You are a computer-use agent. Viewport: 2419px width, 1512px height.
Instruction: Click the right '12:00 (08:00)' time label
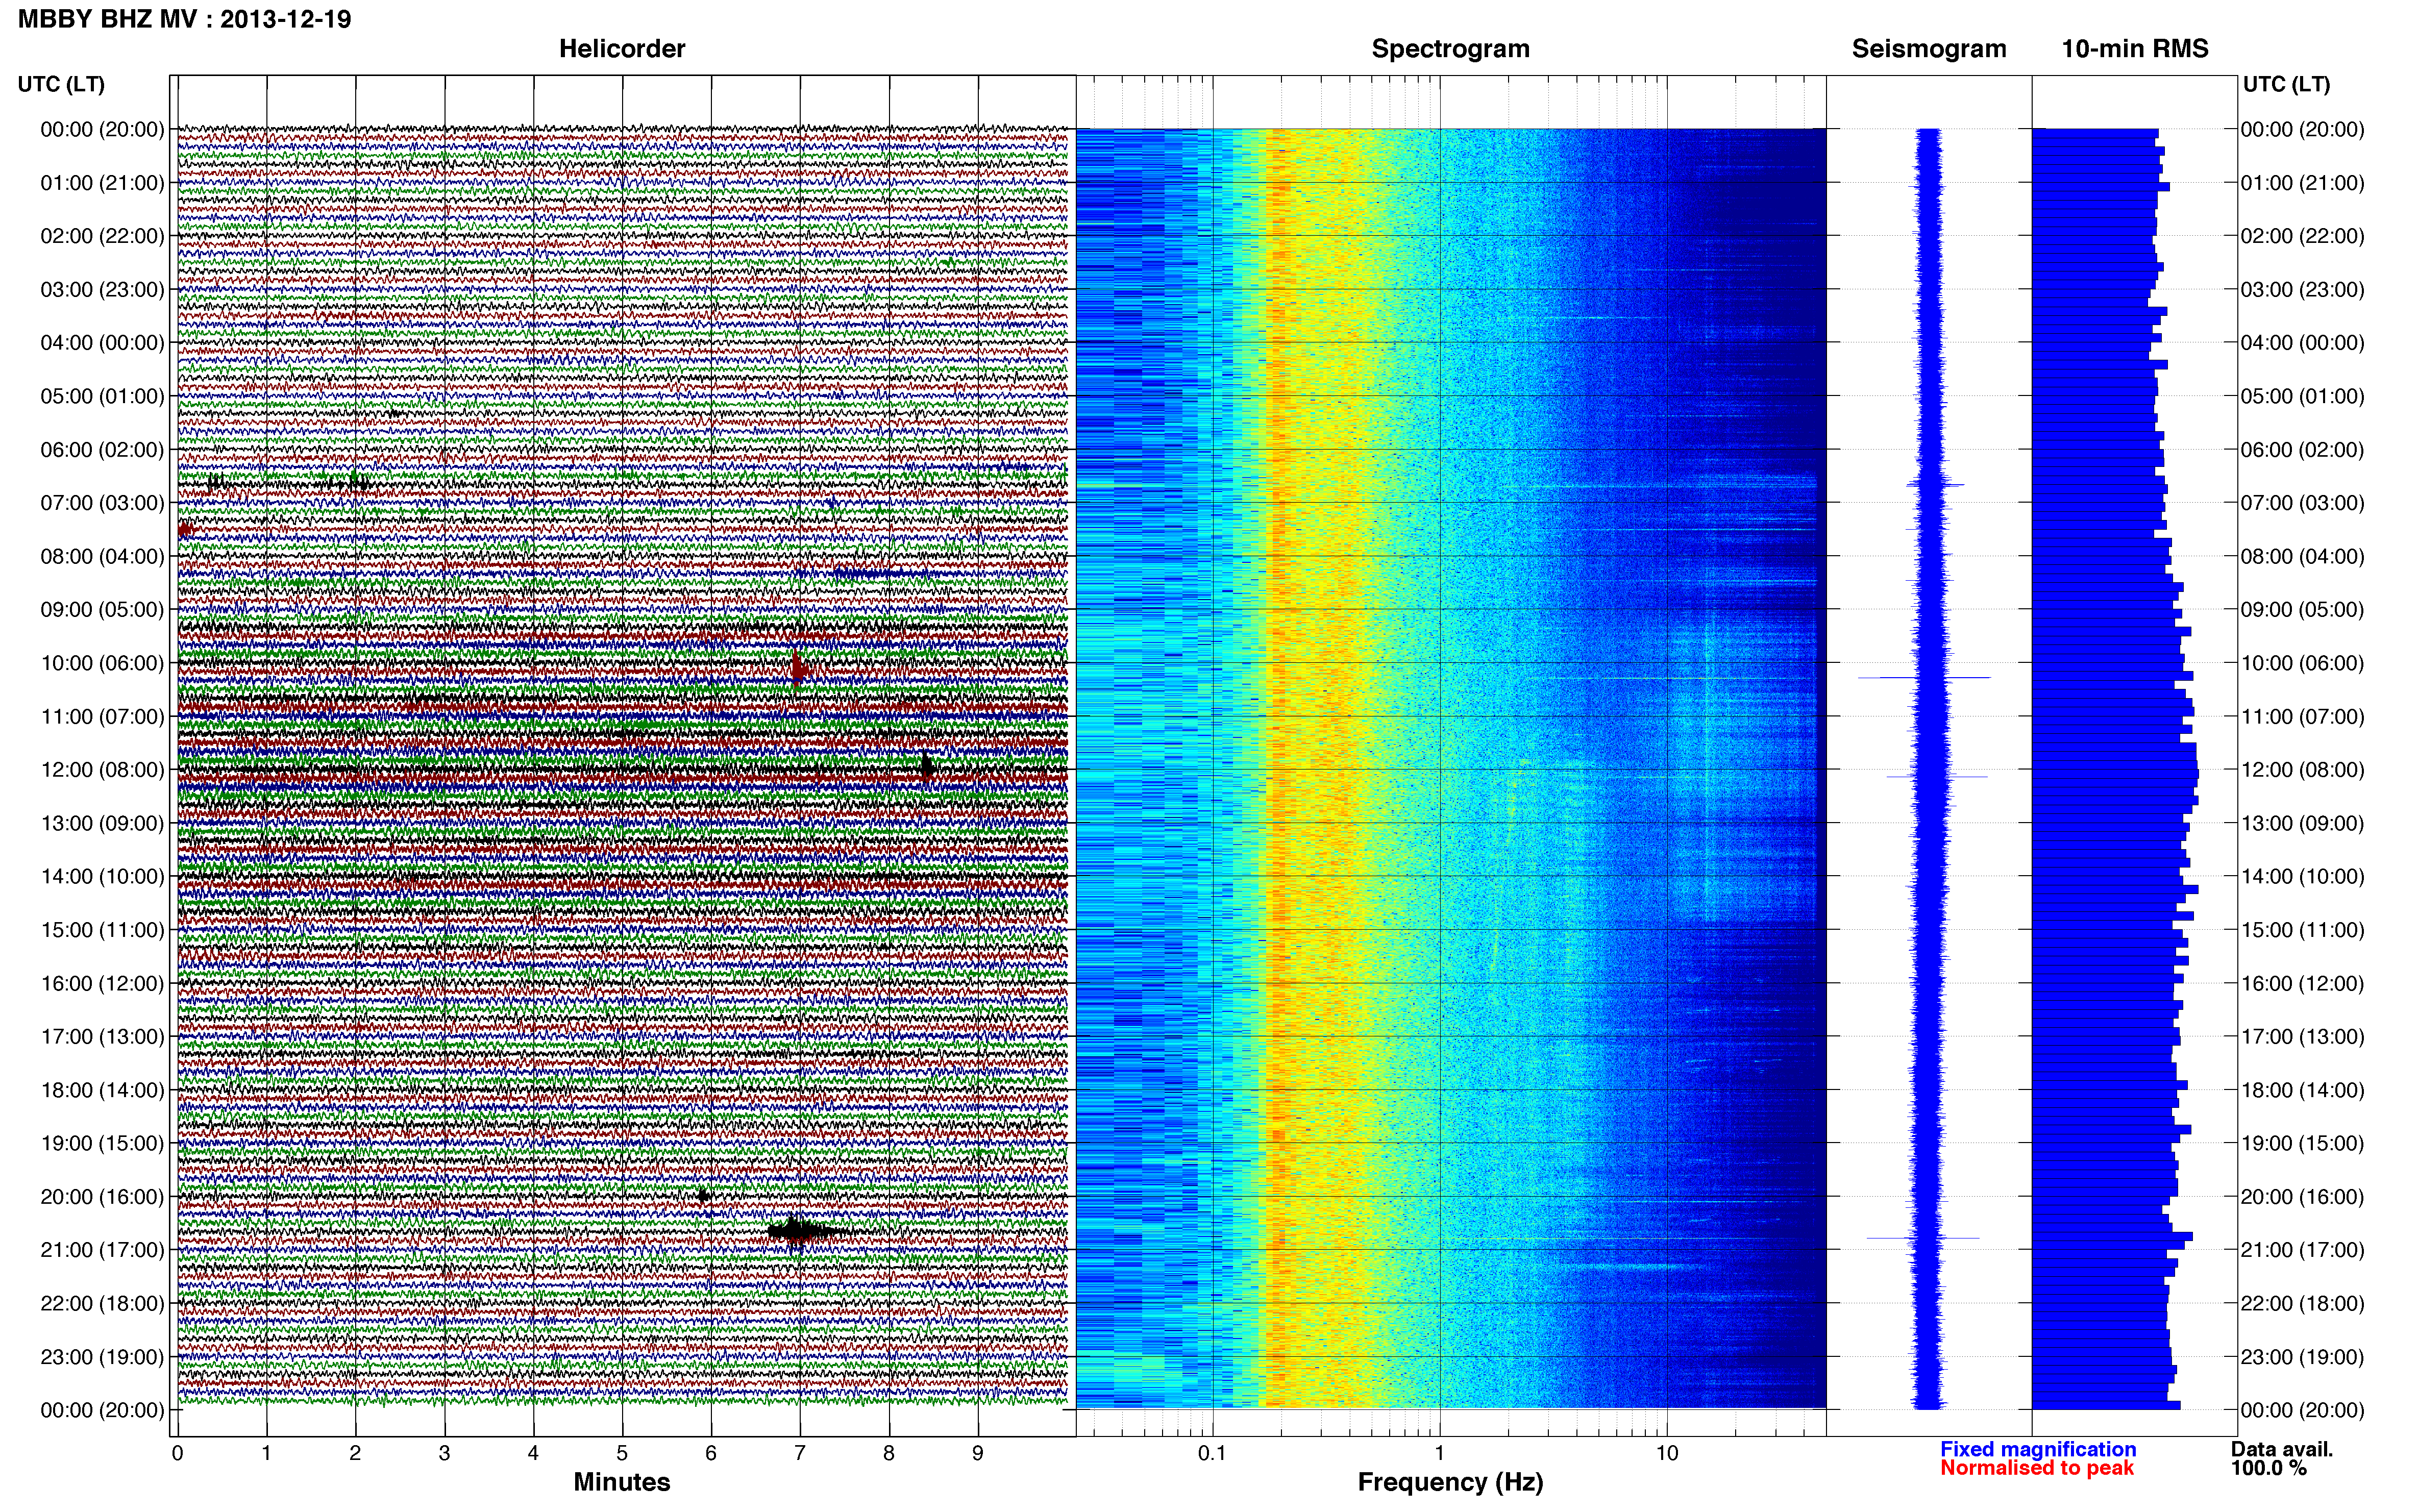click(x=2302, y=770)
